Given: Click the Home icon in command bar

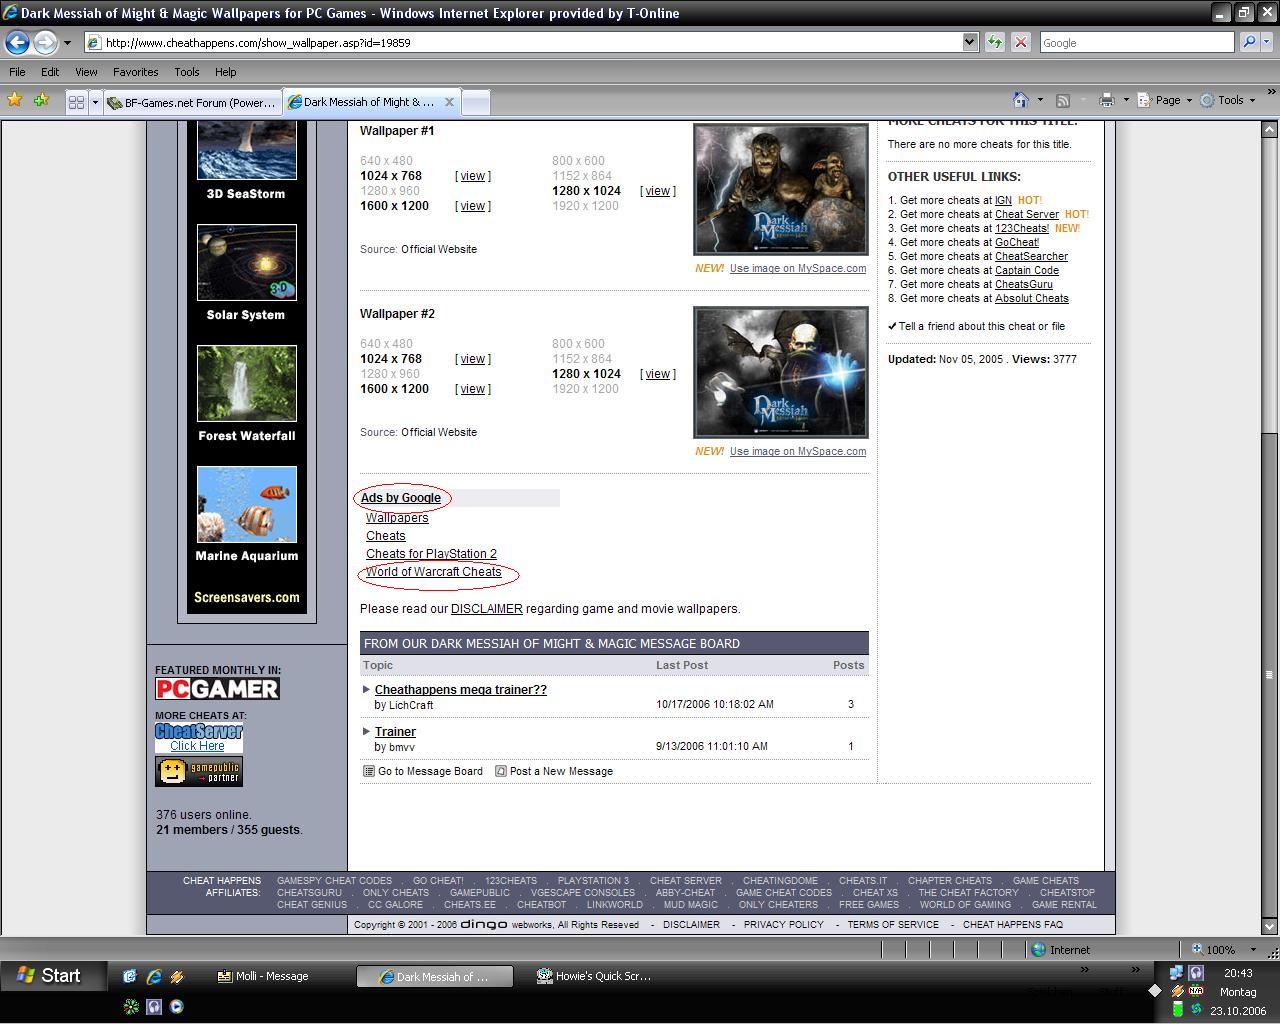Looking at the screenshot, I should [x=1020, y=100].
